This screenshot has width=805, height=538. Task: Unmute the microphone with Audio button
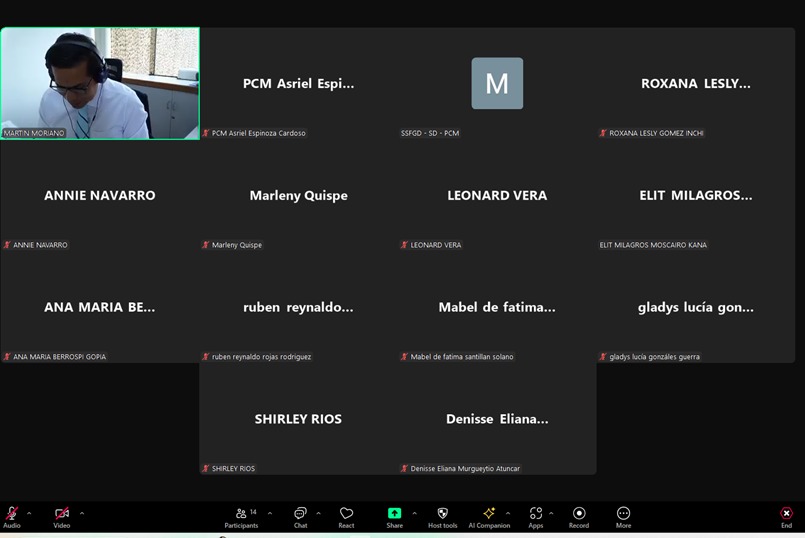point(12,514)
